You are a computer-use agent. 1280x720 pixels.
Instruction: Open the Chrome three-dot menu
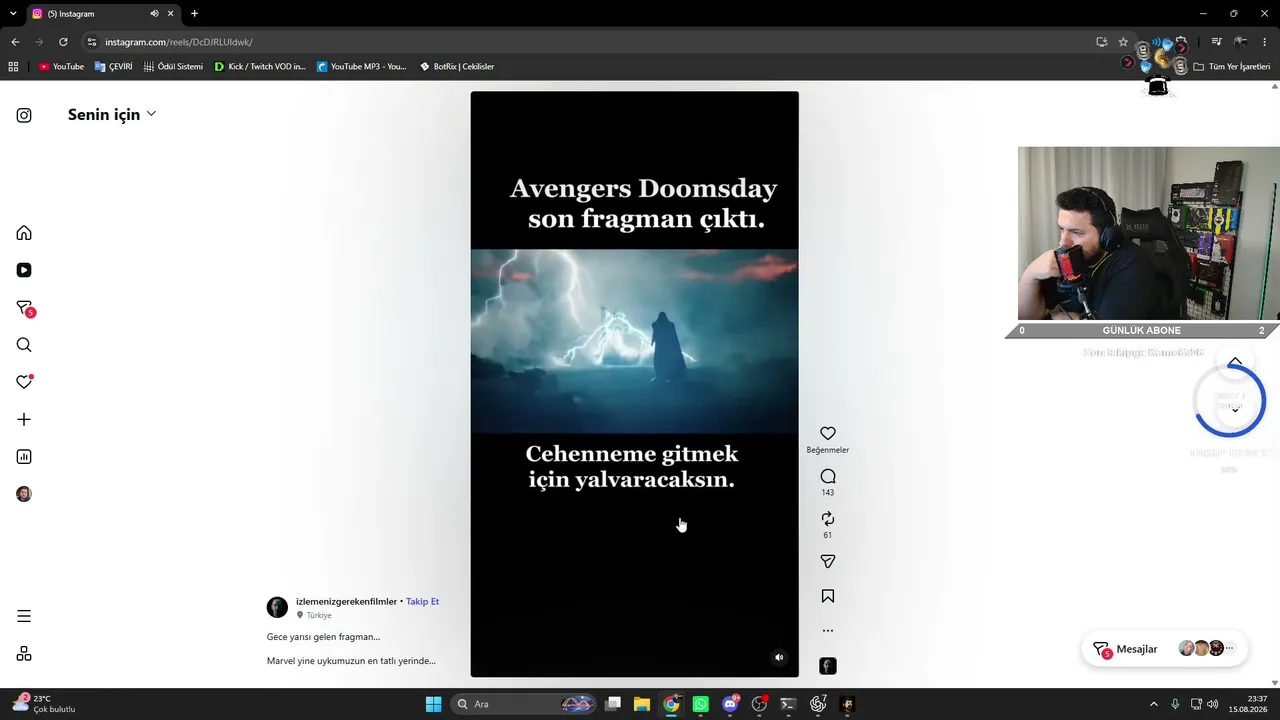(1265, 42)
